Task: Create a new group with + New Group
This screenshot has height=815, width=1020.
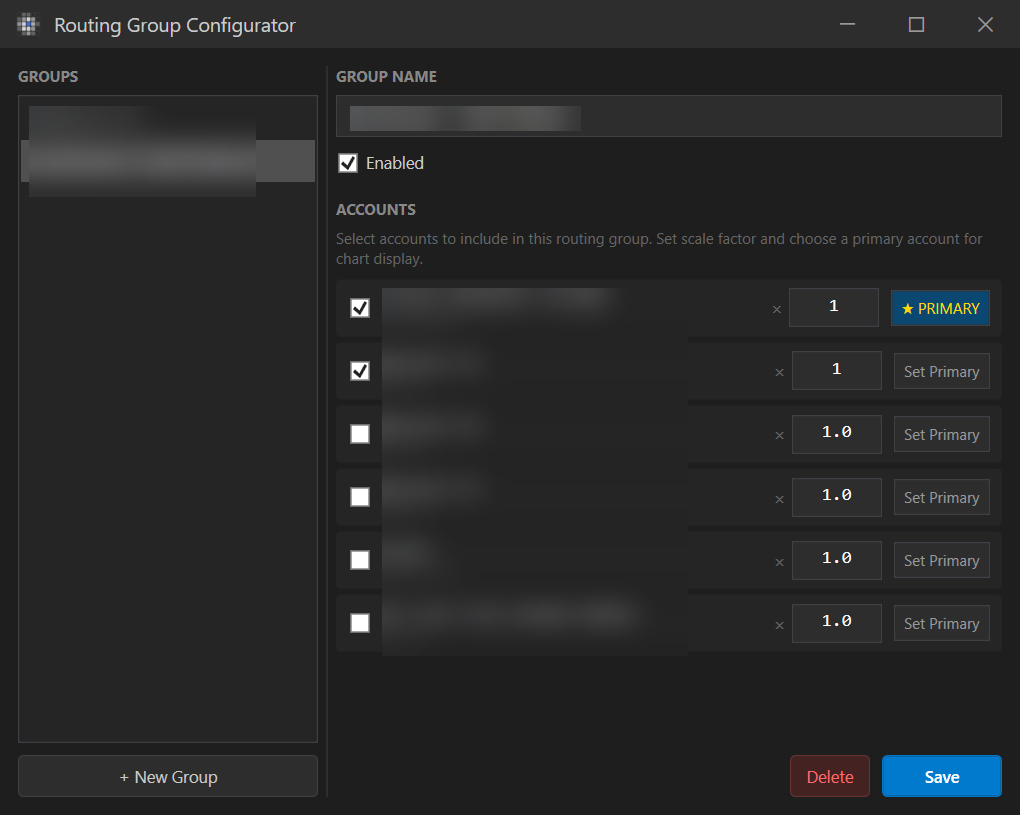Action: [168, 777]
